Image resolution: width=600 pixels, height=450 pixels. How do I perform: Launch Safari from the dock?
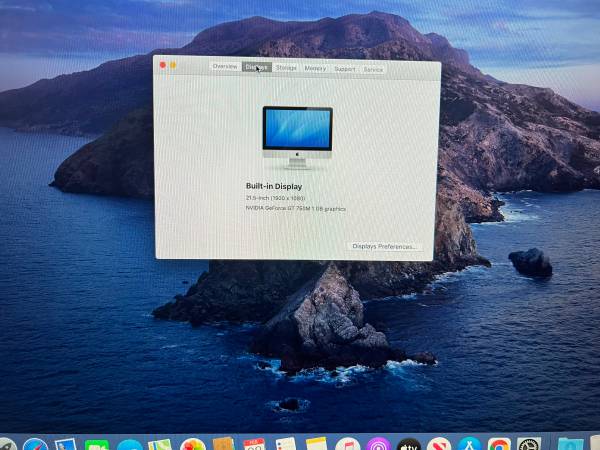35,445
